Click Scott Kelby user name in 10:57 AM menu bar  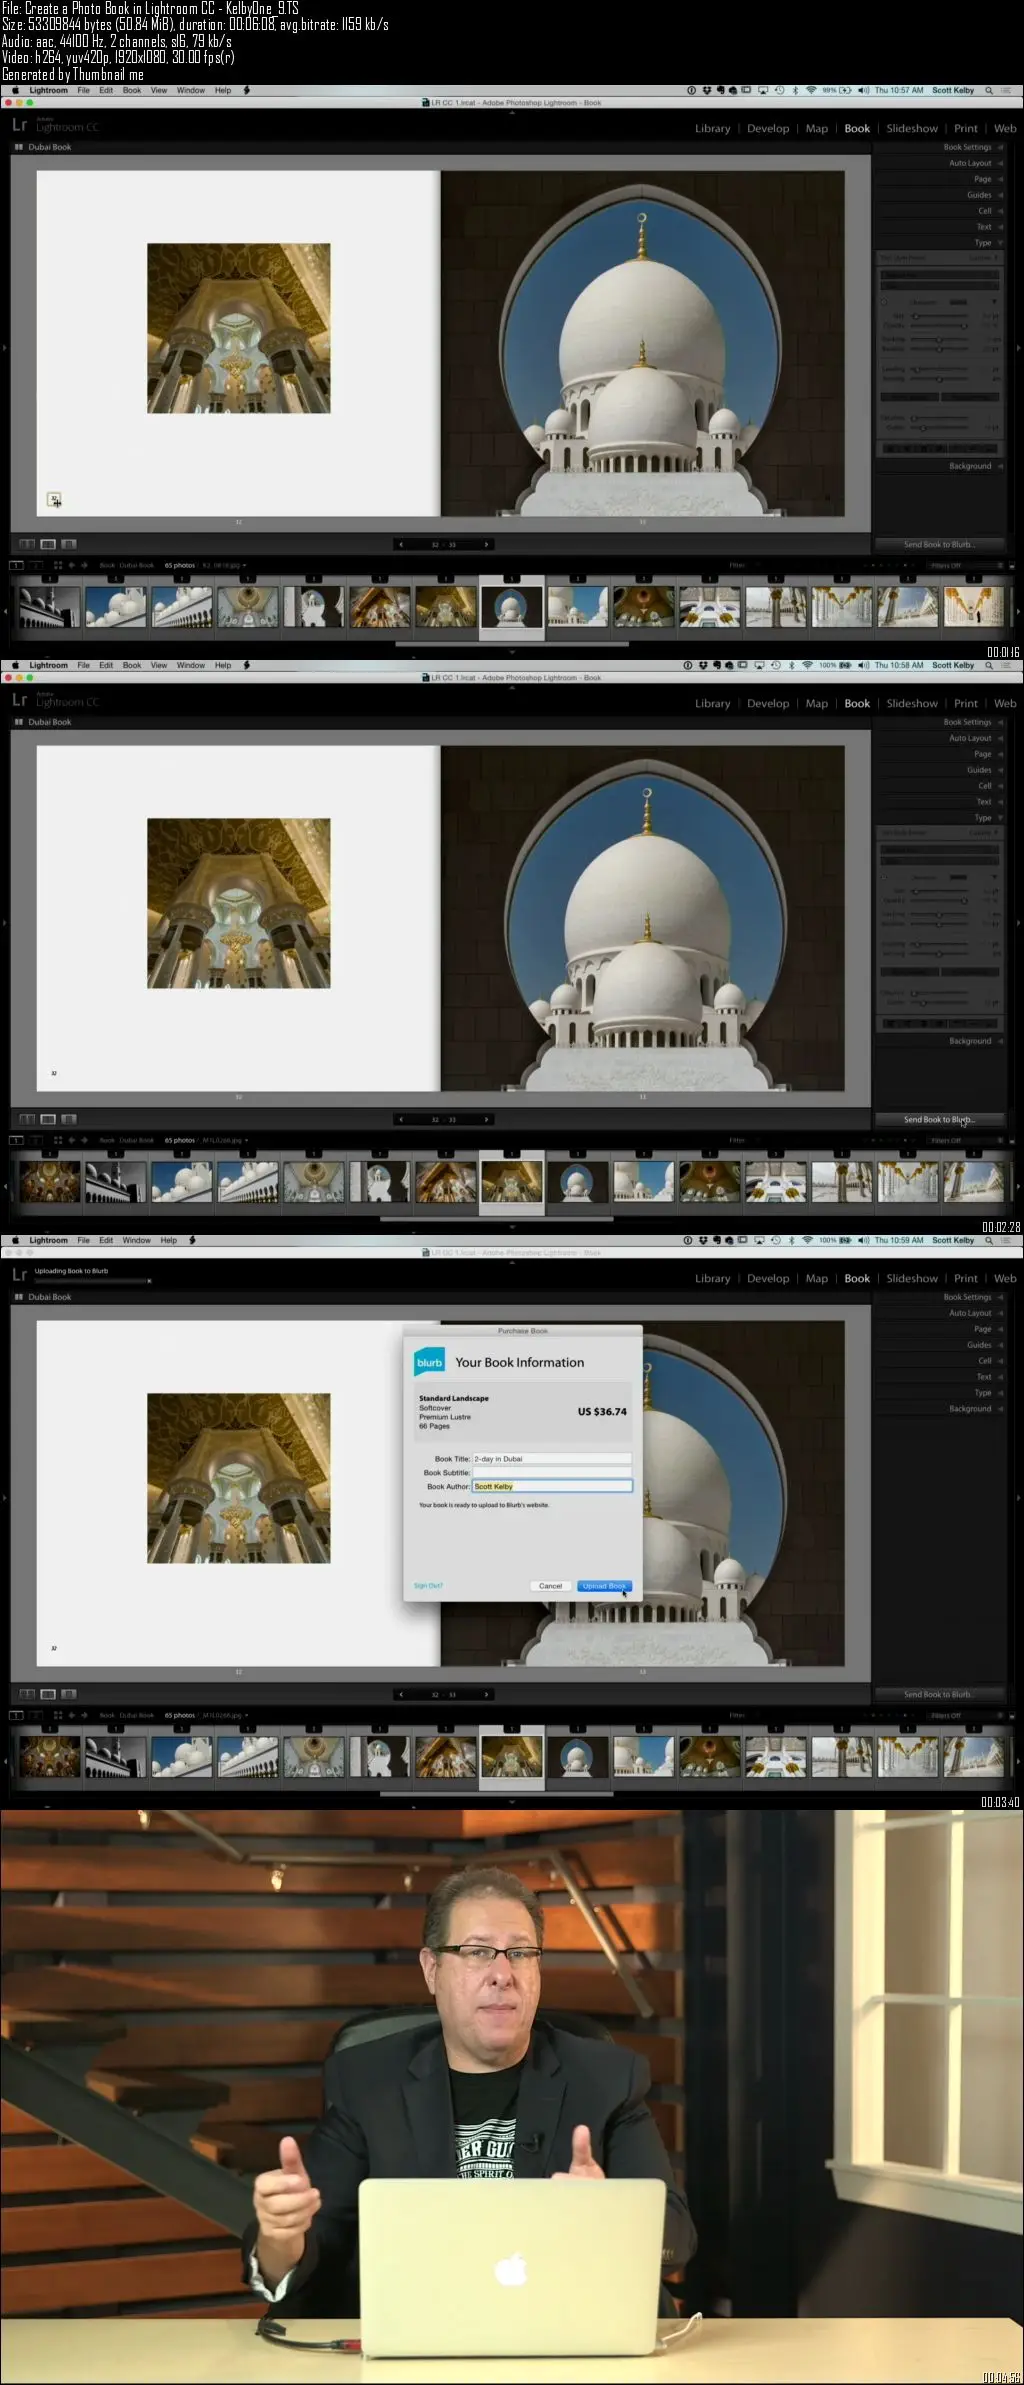pyautogui.click(x=953, y=90)
